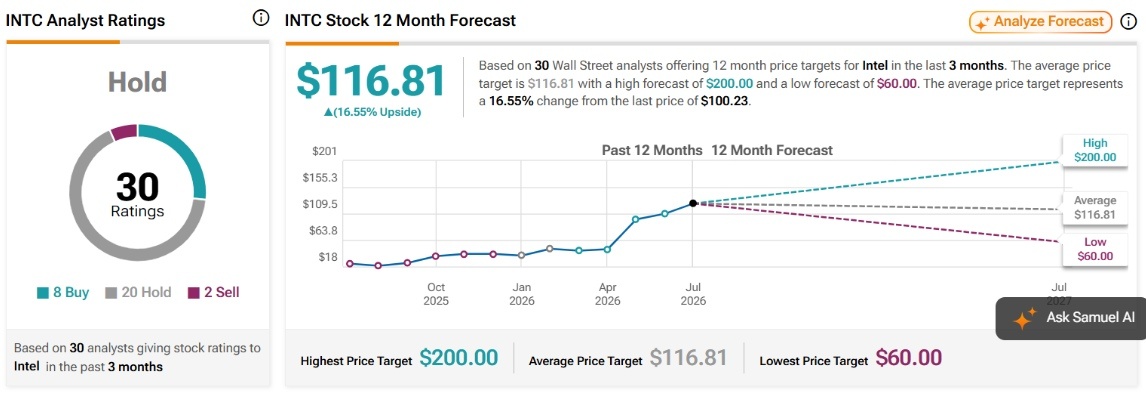Click the gray Hold legend square
Image resolution: width=1146 pixels, height=399 pixels.
point(111,293)
